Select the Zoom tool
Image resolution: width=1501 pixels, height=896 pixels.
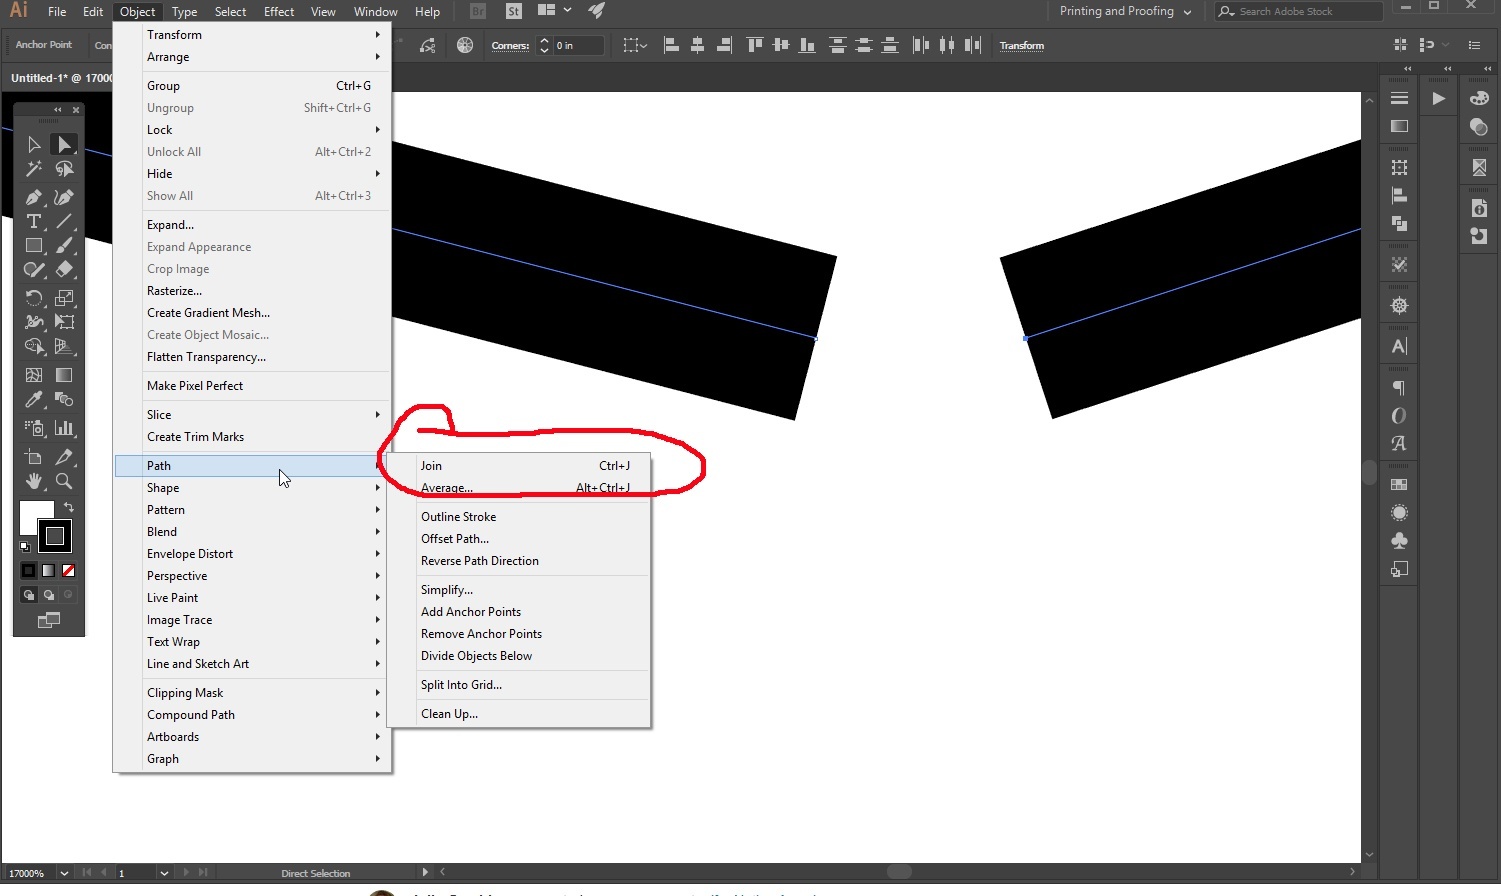pos(64,481)
